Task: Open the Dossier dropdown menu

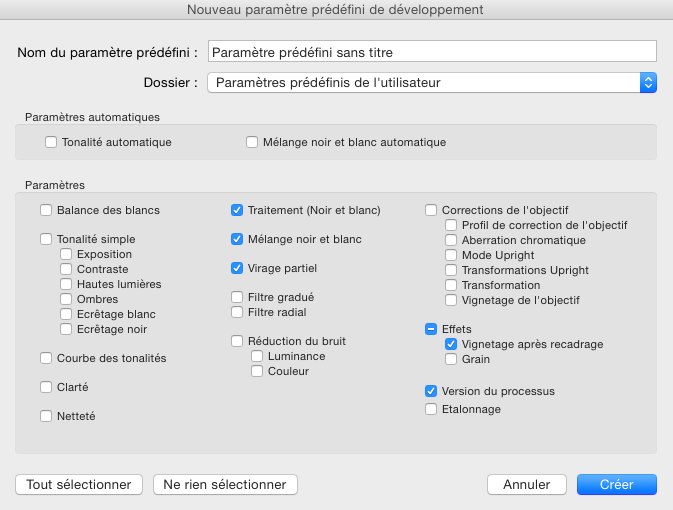Action: tap(431, 82)
